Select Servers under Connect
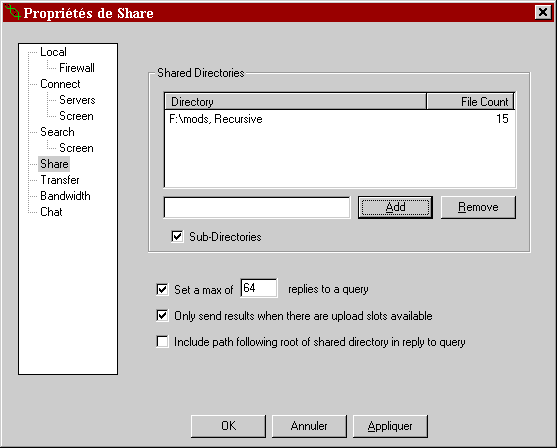 (x=77, y=100)
